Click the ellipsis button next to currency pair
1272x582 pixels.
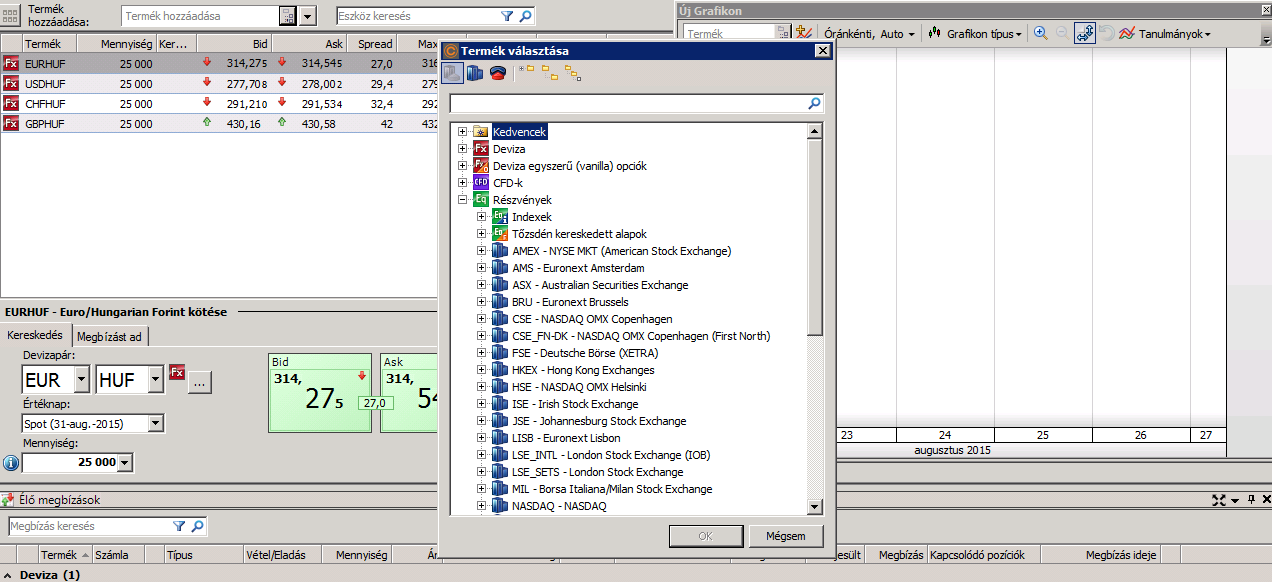[x=200, y=381]
